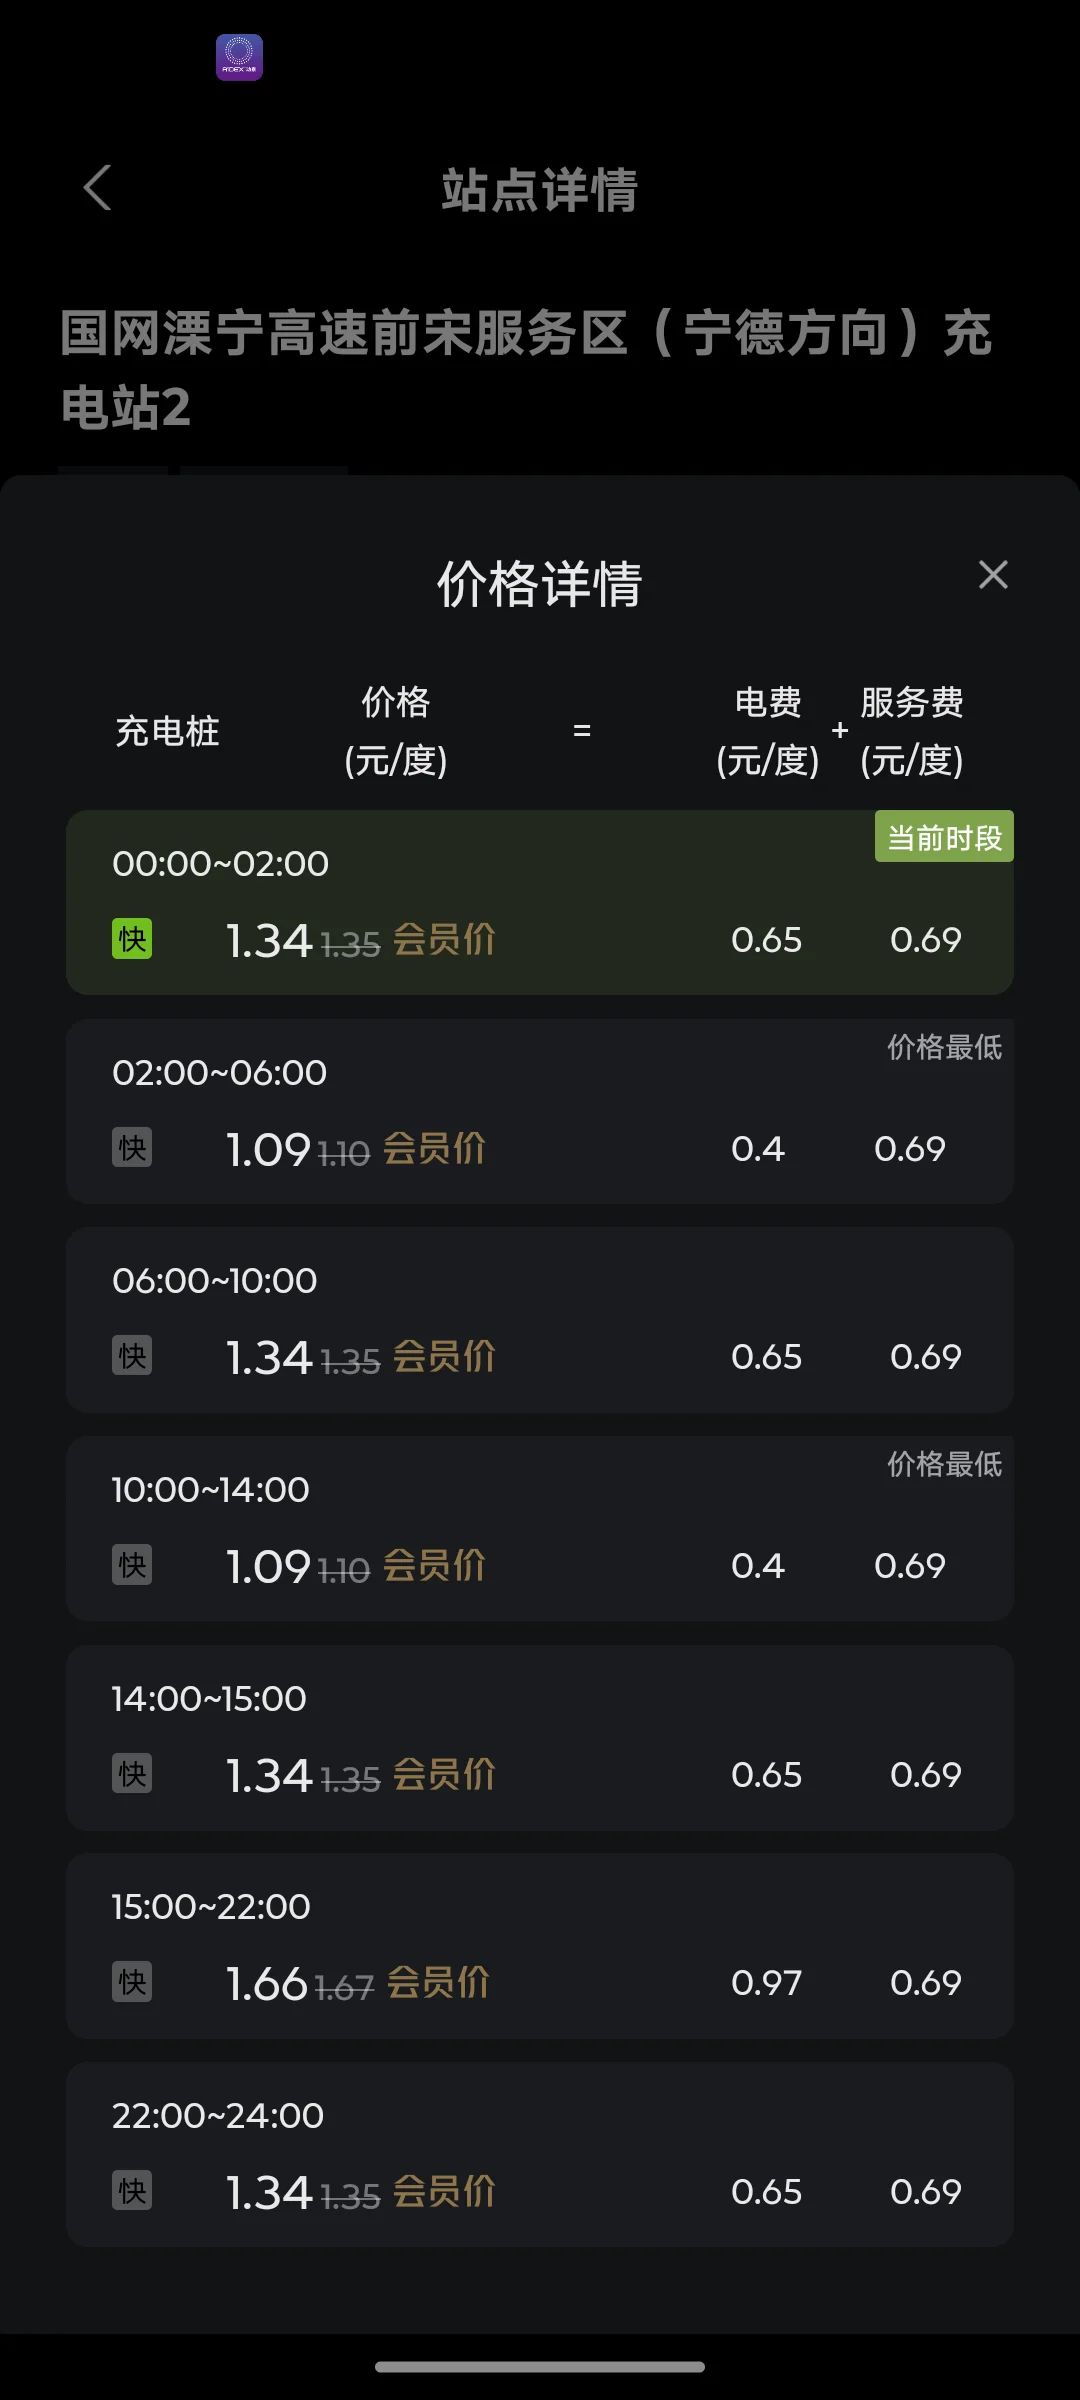Tap the 1.66 price in 15:00~22:00 row
Screen dimensions: 1080x2400
pos(267,1984)
